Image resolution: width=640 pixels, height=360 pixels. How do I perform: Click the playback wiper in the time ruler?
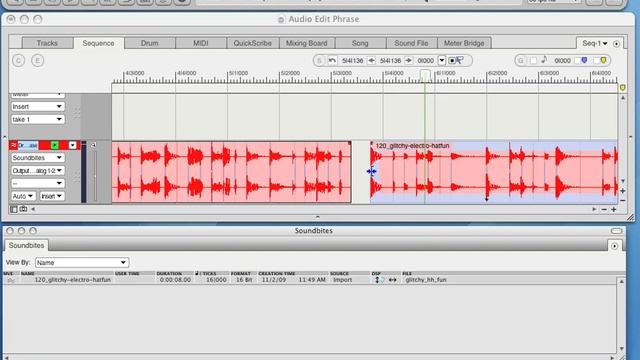(x=425, y=75)
